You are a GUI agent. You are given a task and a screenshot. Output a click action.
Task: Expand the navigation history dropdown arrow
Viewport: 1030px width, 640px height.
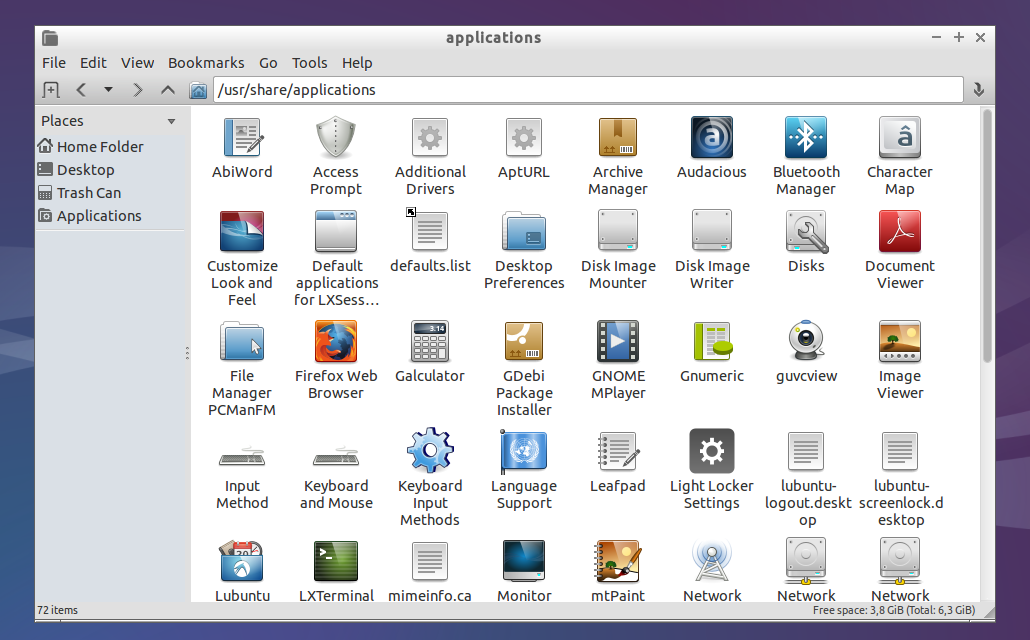(x=108, y=89)
